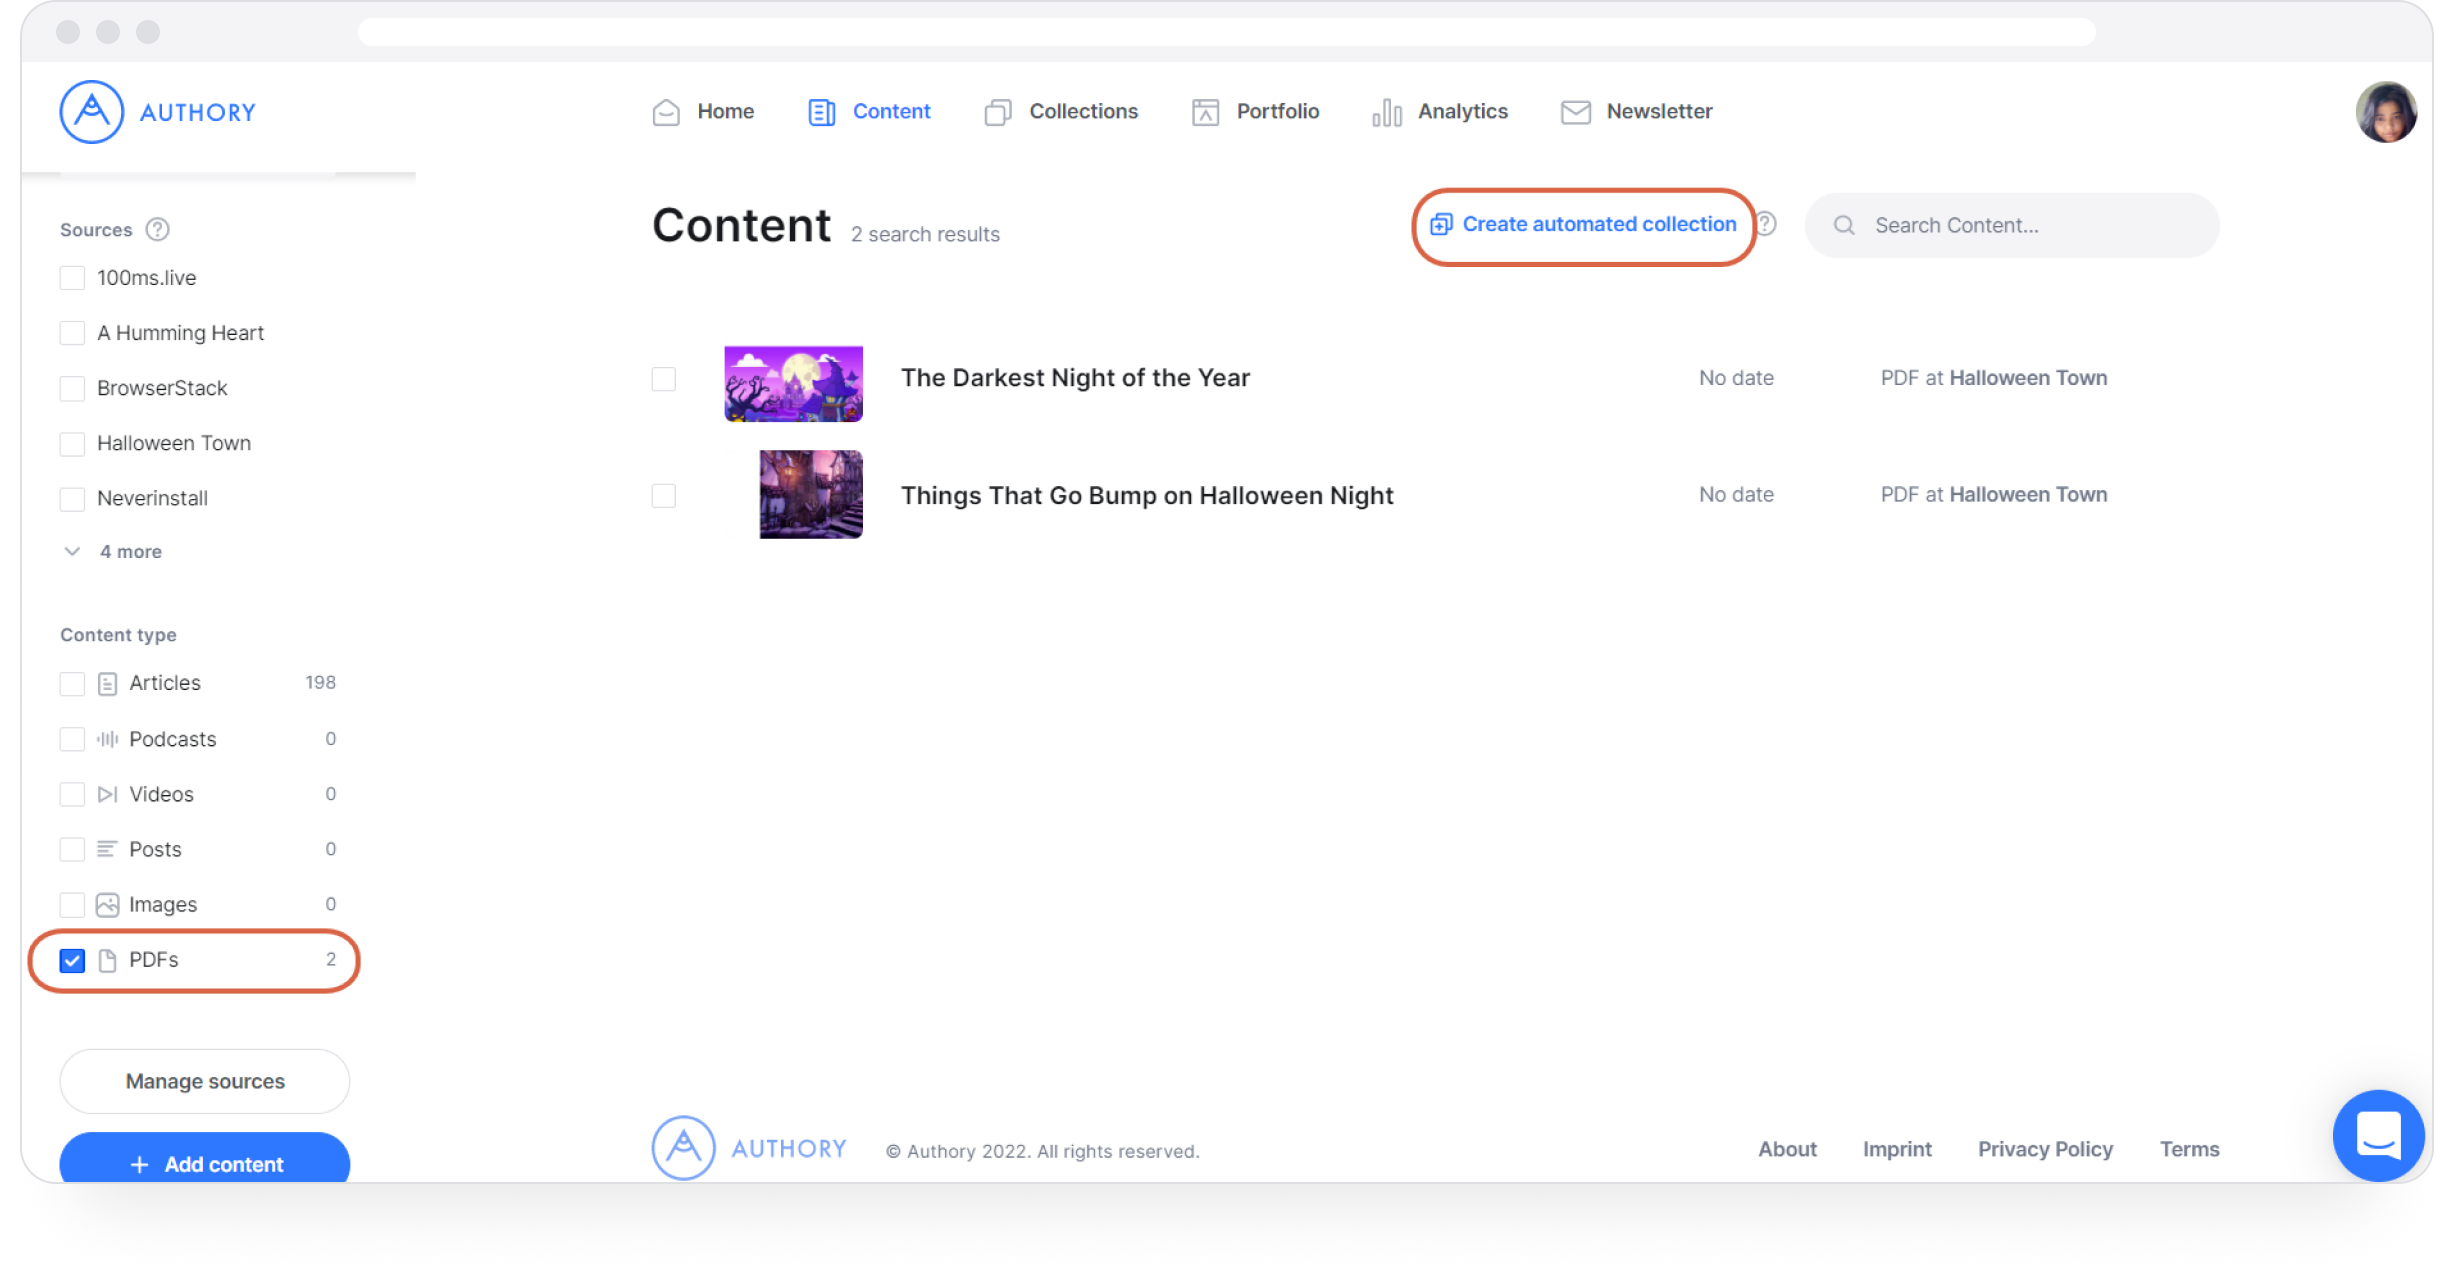
Task: Click Things That Go Bump on Halloween Night title
Action: [x=1147, y=496]
